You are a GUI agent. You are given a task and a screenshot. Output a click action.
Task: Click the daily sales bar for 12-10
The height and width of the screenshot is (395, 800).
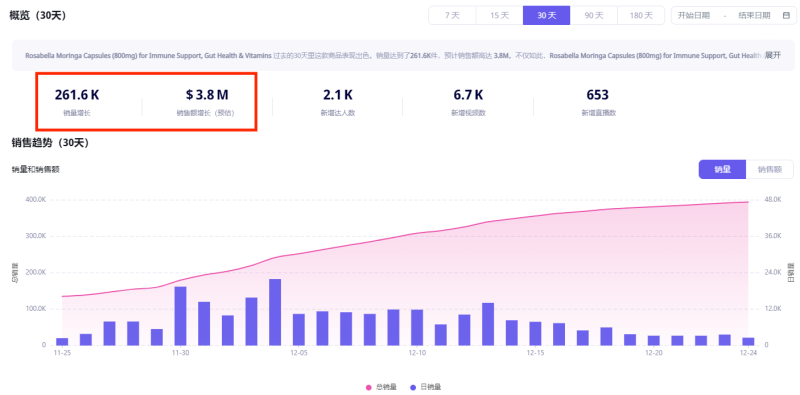(x=417, y=328)
